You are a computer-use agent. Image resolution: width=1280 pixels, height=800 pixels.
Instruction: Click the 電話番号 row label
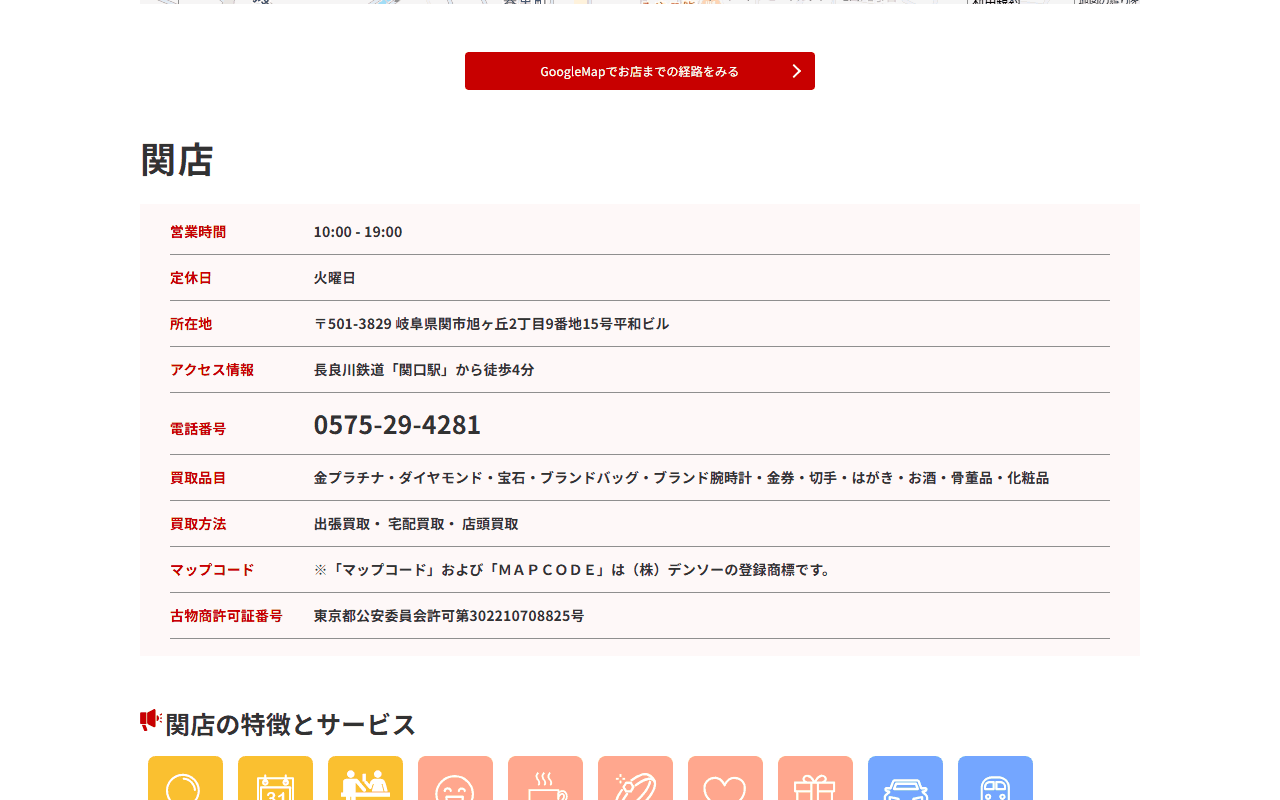(x=198, y=429)
